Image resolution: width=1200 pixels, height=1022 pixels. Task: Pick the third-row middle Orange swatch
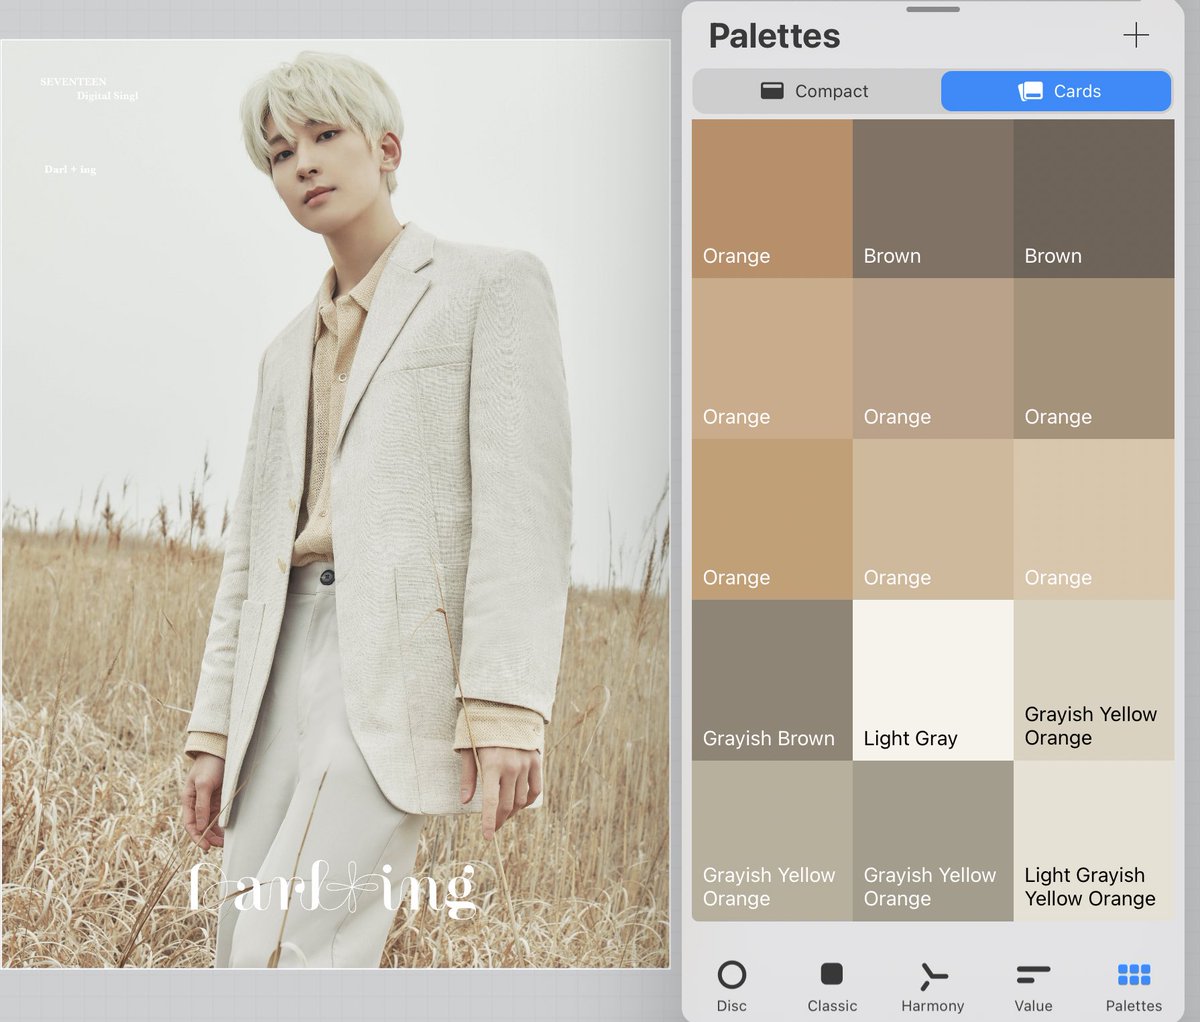pos(933,519)
